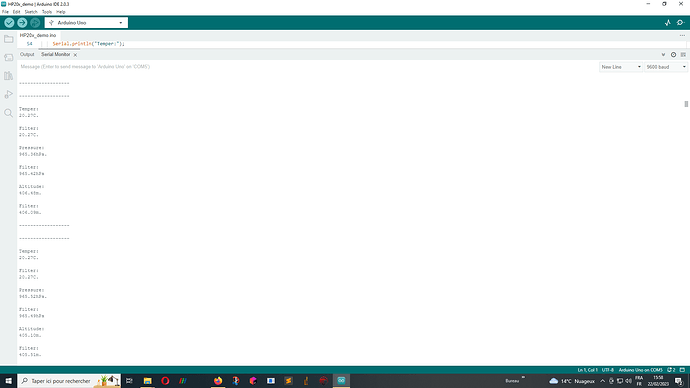The image size is (690, 388).
Task: Clear the serial monitor output
Action: point(683,55)
